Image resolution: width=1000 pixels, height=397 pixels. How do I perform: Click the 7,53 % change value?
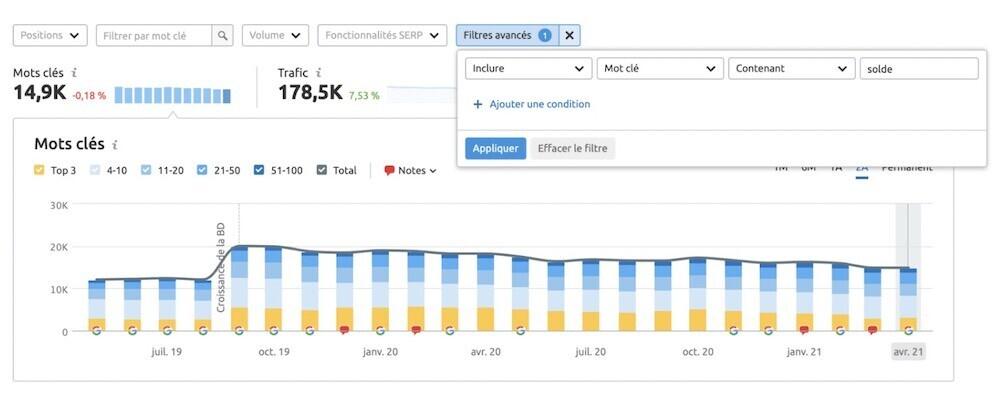click(364, 96)
